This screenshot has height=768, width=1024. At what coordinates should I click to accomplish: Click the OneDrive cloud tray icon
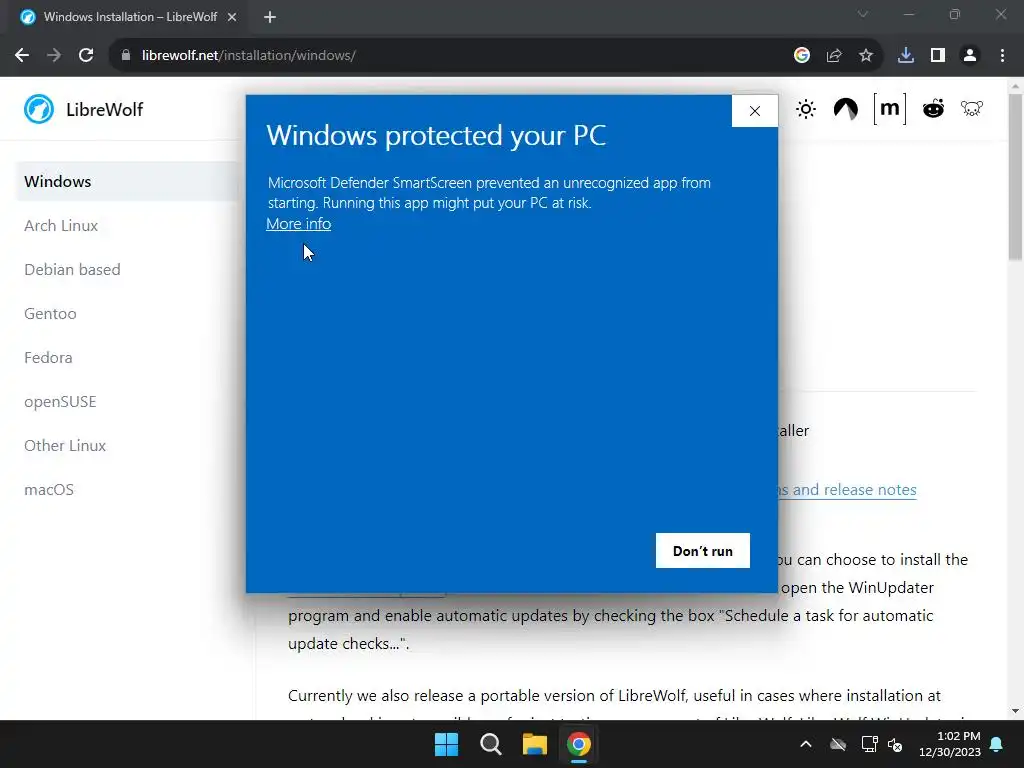click(x=838, y=744)
